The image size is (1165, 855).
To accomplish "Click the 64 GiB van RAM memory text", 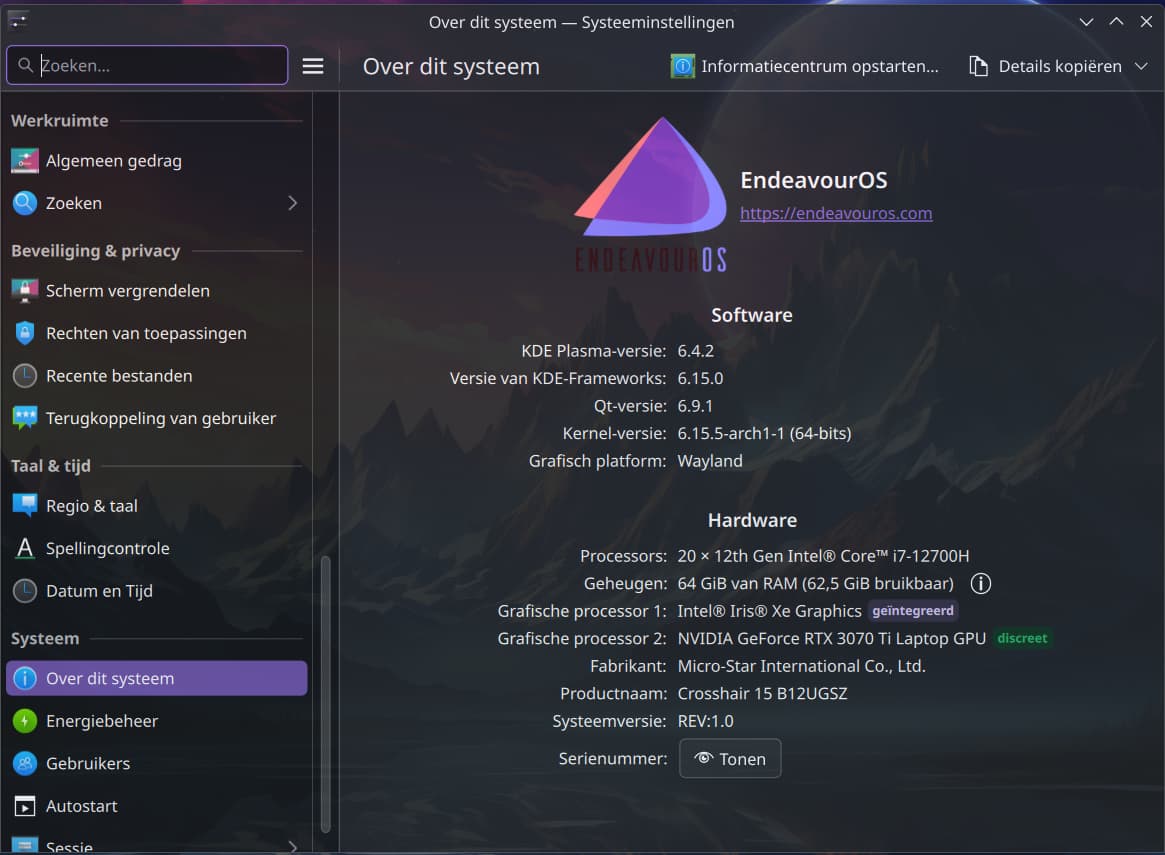I will [x=815, y=584].
